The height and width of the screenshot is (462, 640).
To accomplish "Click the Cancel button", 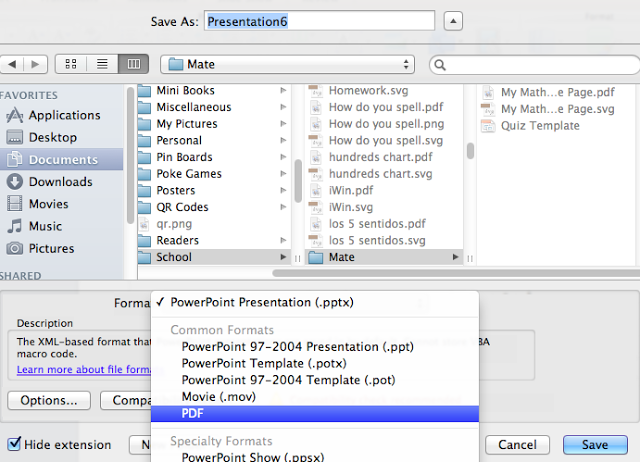I will coord(517,444).
